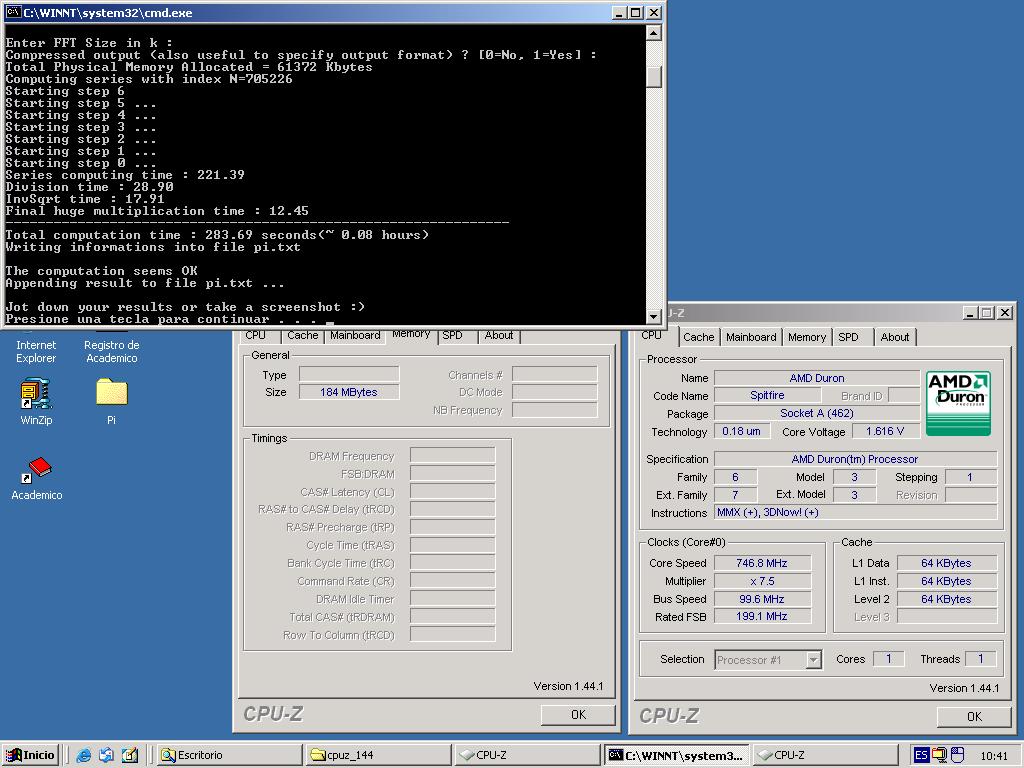Click the Core Voltage value 1.616 V
Screen dimensions: 1024x768
click(885, 431)
